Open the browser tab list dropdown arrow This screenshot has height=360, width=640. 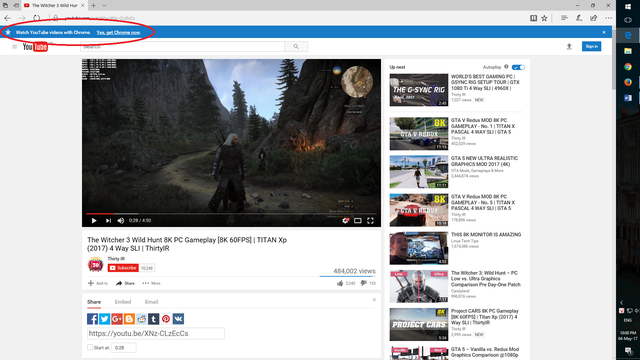[104, 5]
